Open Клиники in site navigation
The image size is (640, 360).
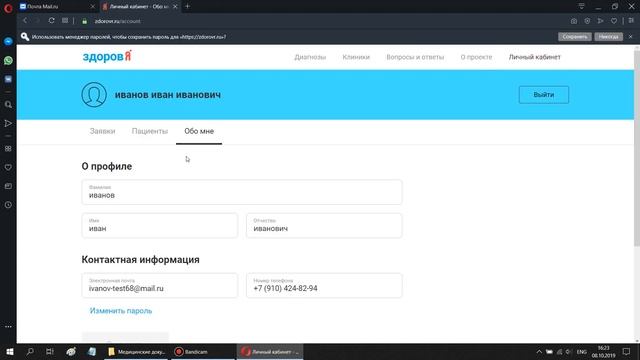[356, 57]
